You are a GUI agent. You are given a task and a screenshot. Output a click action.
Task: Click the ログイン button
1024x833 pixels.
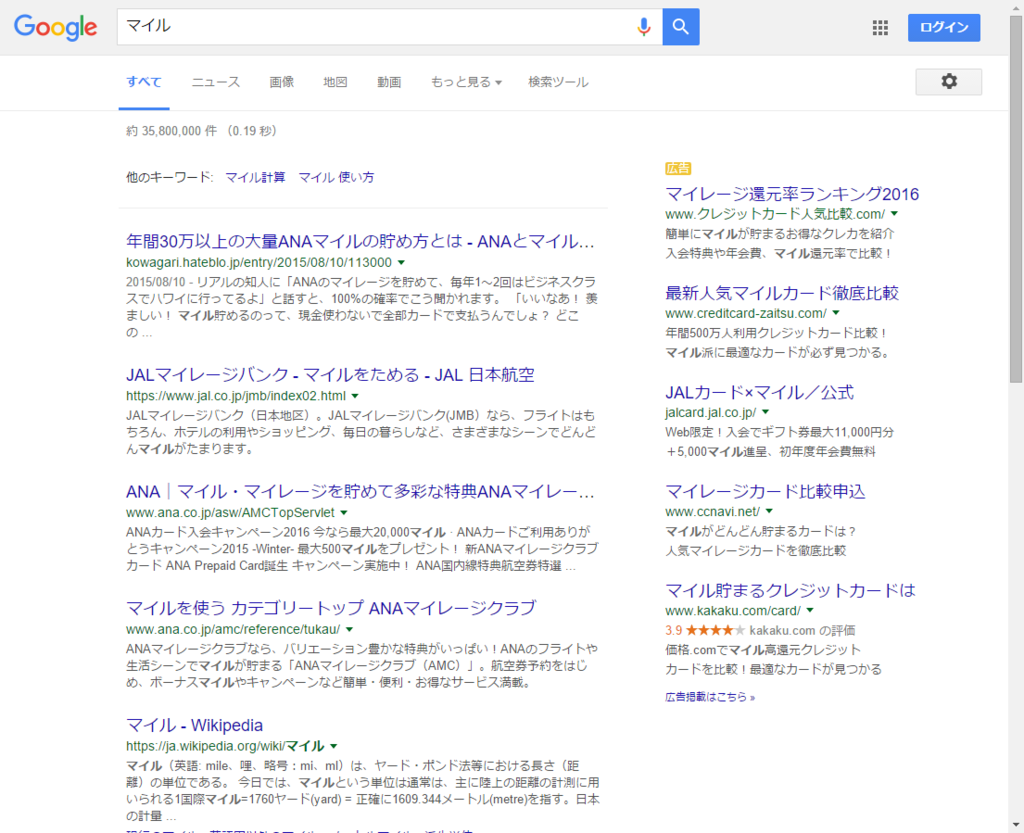coord(944,27)
